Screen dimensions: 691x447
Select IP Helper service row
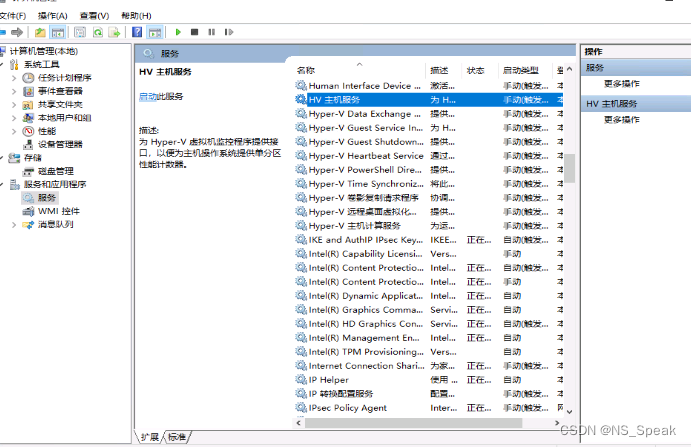point(429,380)
